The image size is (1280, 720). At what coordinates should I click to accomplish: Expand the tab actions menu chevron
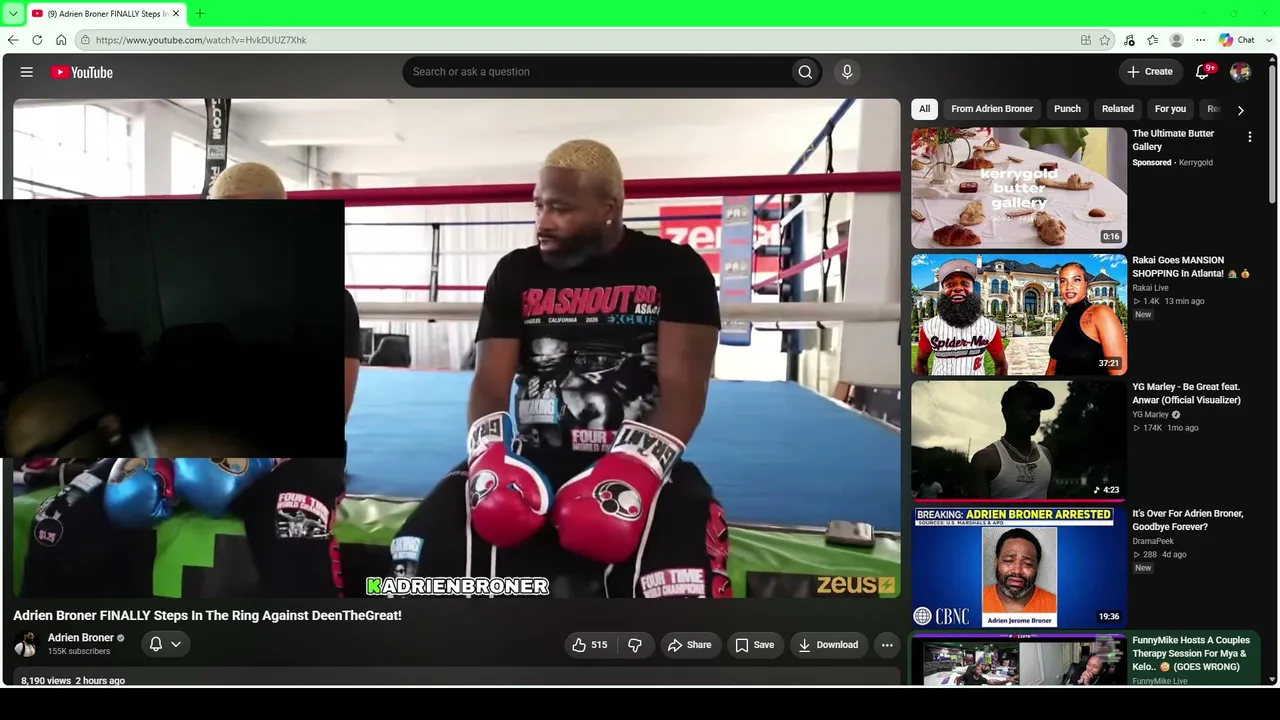click(13, 13)
